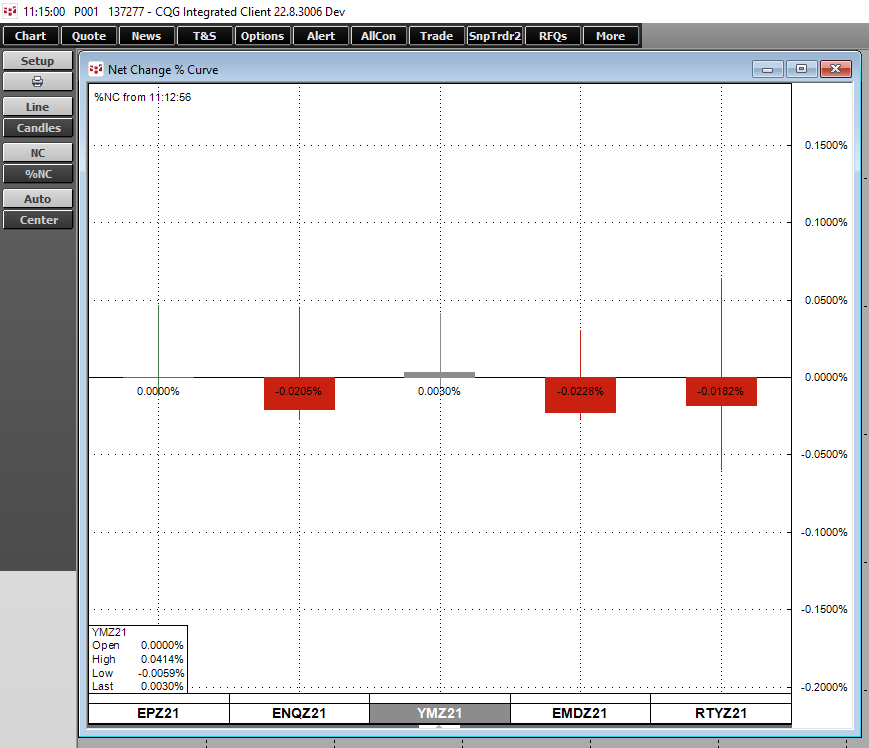Open the Trade menu

click(436, 35)
